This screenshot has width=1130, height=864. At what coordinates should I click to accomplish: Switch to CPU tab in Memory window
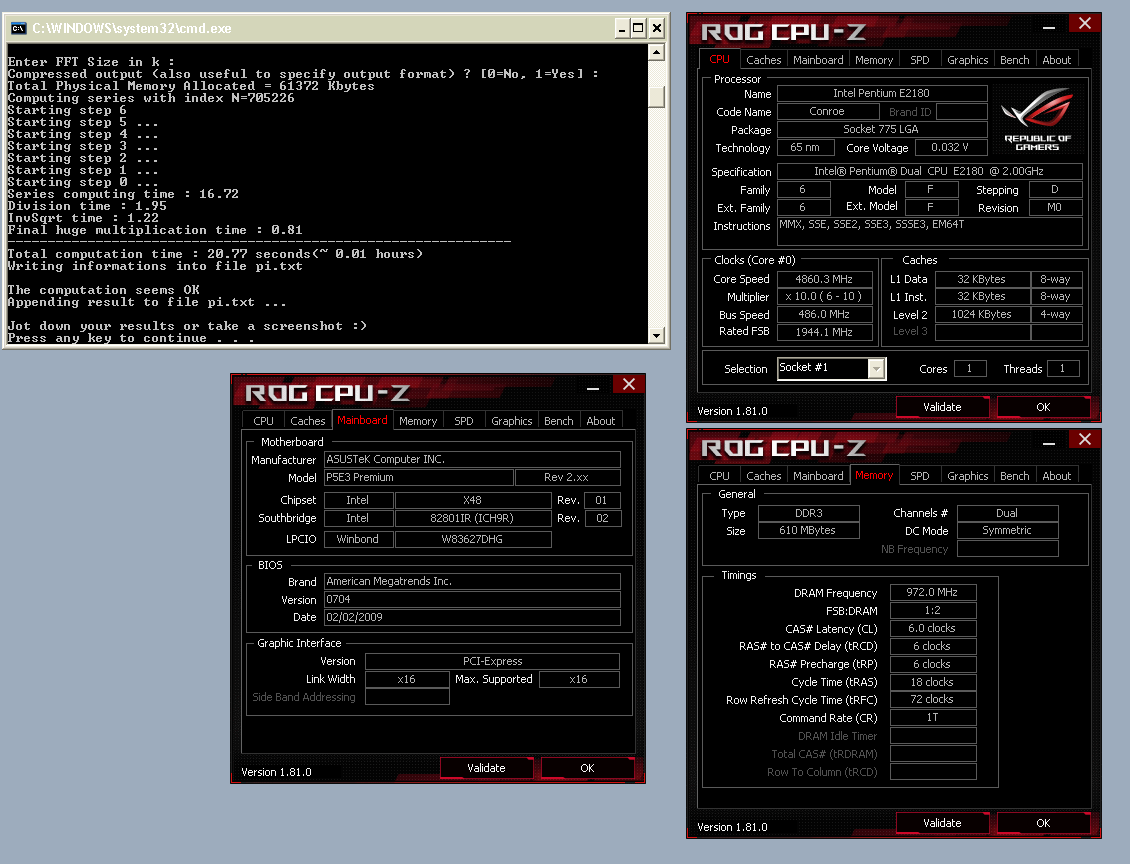[x=719, y=476]
